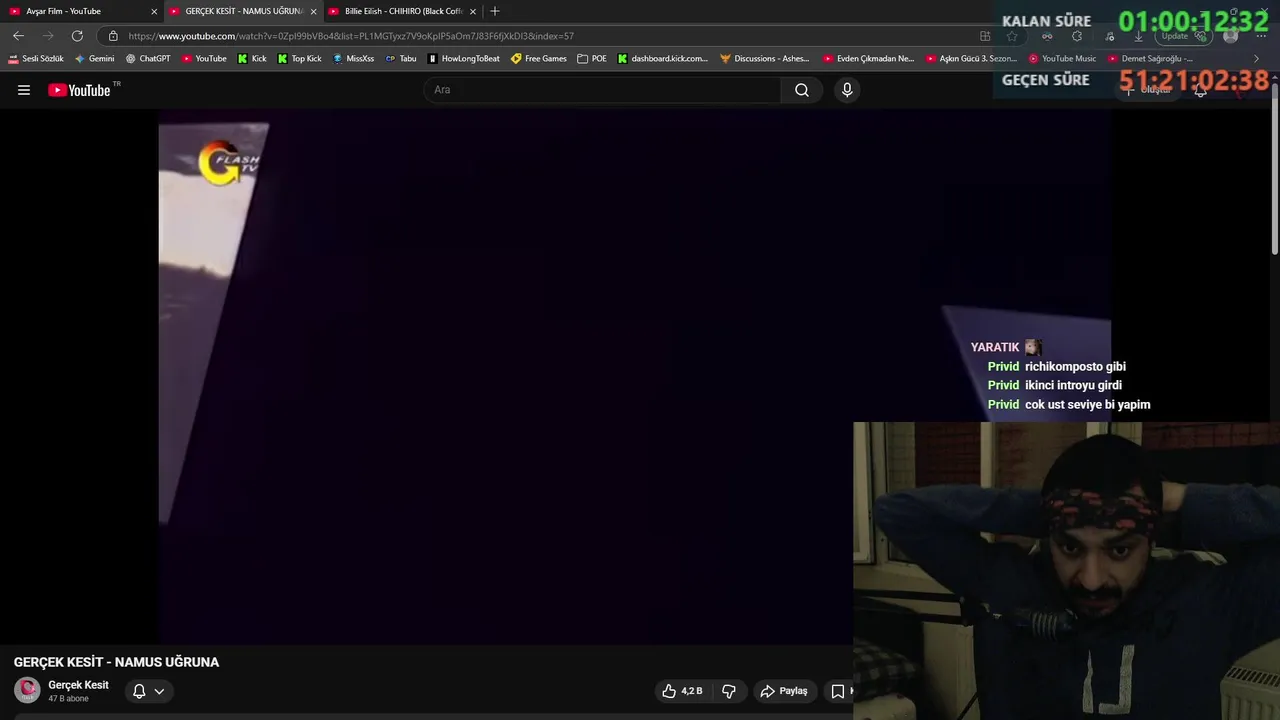
Task: Close the GERÇEK KESİT tab
Action: 313,12
